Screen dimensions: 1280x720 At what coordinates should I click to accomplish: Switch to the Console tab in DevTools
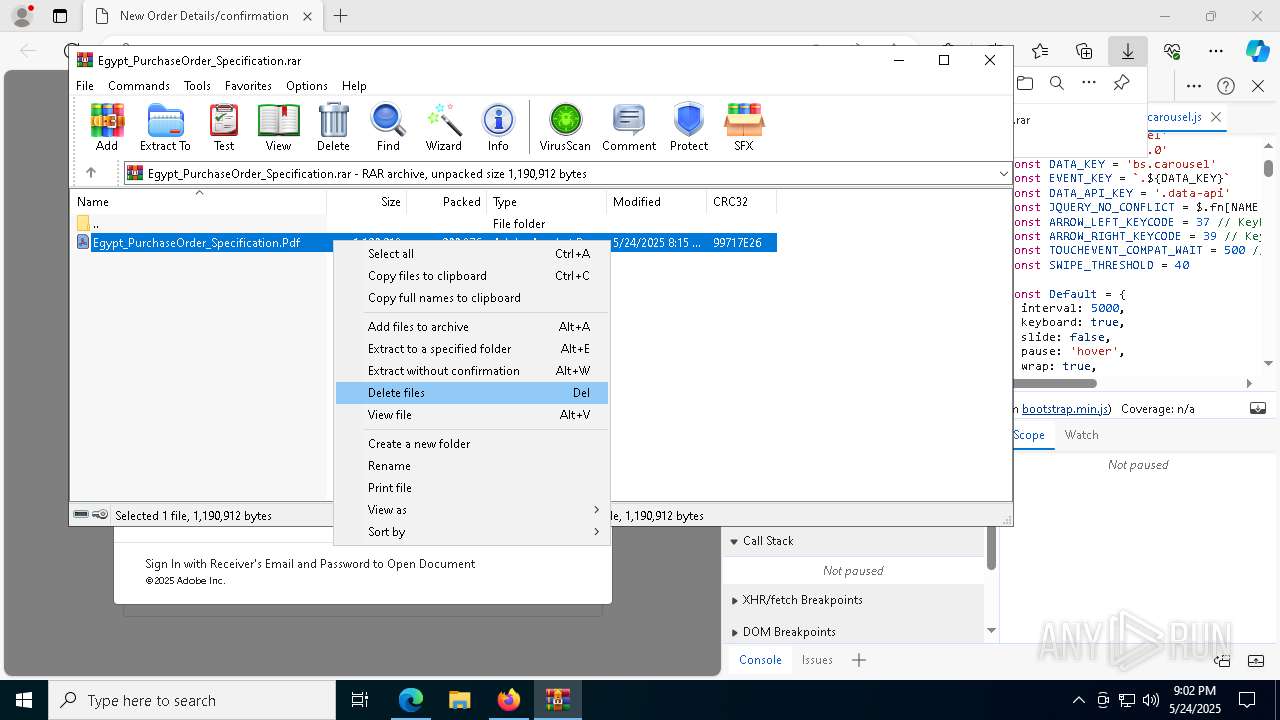[x=760, y=660]
